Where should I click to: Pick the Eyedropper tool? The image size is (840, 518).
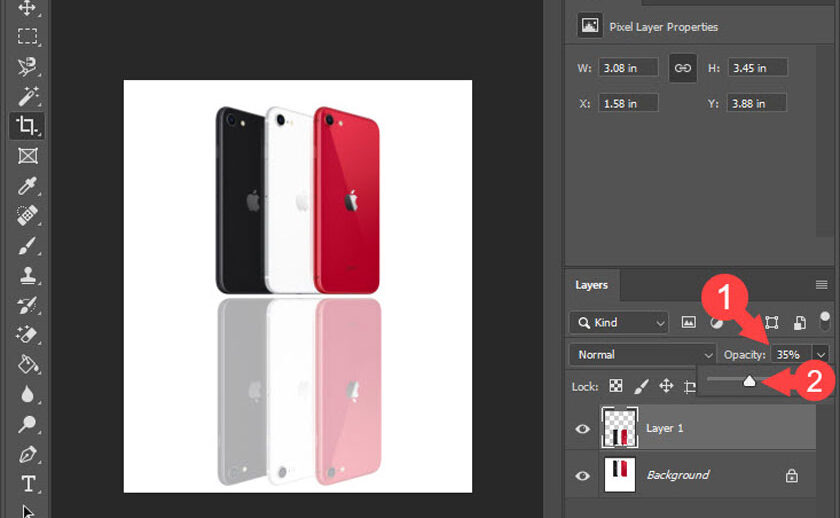click(x=27, y=185)
